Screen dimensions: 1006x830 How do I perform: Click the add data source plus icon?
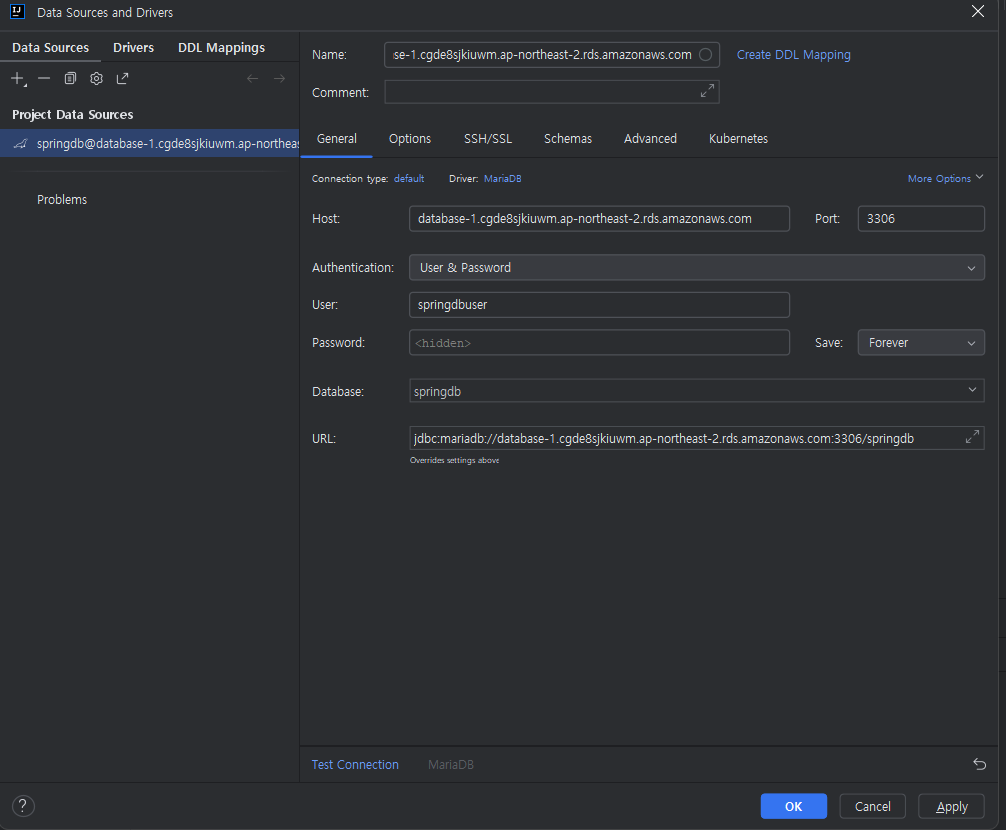pos(18,79)
